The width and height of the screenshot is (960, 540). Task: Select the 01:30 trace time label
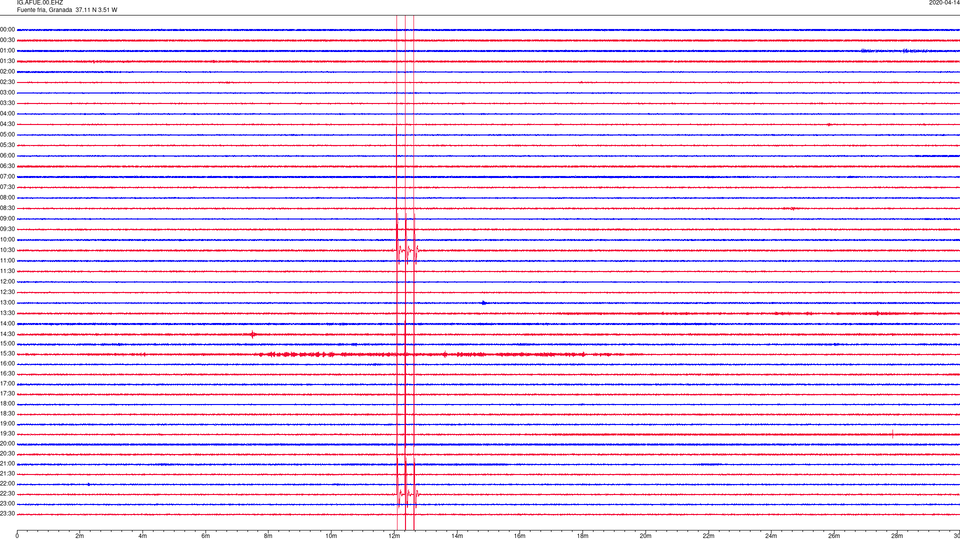tap(7, 61)
